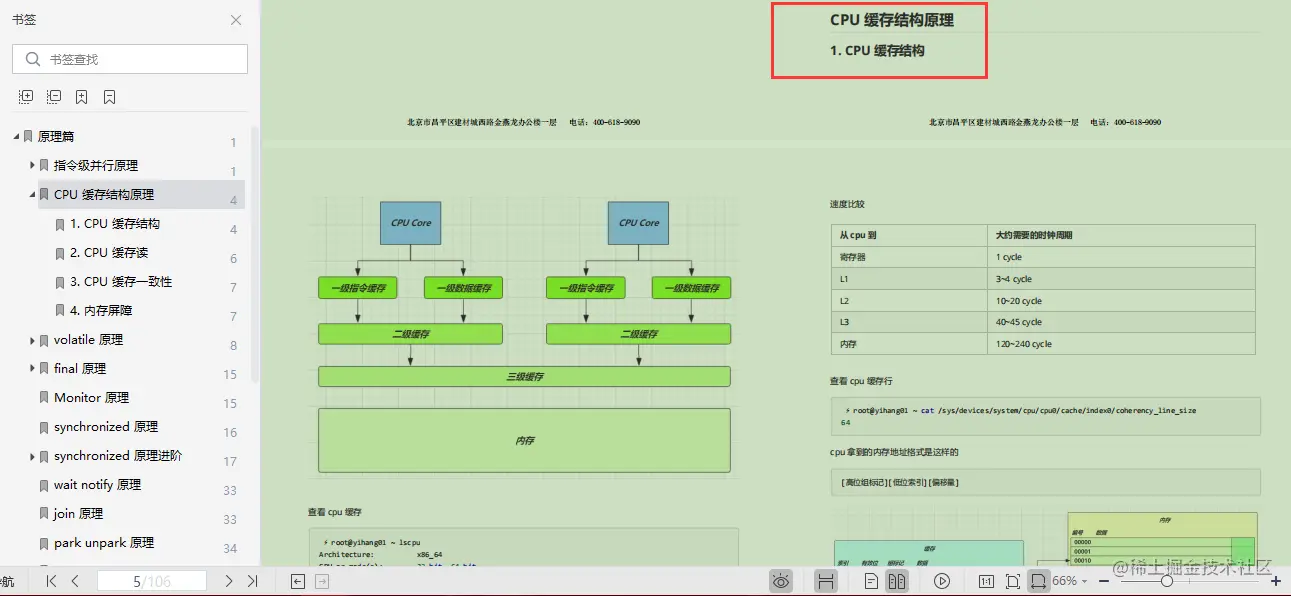Viewport: 1291px width, 596px height.
Task: Toggle the eye protection mode icon
Action: pyautogui.click(x=781, y=581)
